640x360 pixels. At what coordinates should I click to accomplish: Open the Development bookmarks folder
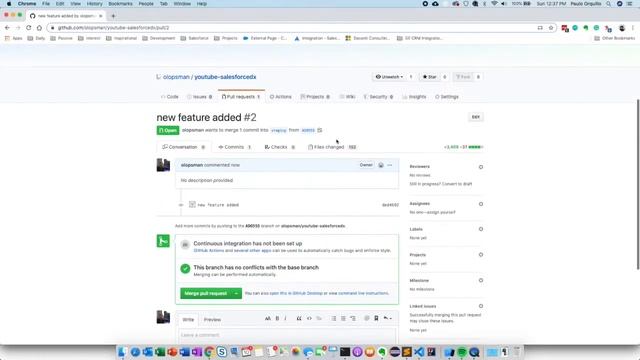pos(159,38)
